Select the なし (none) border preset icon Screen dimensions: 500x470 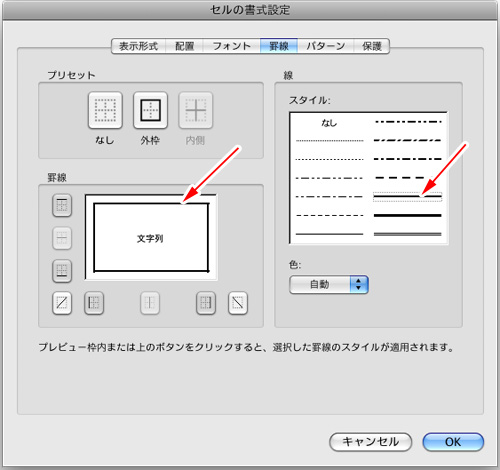pos(105,110)
